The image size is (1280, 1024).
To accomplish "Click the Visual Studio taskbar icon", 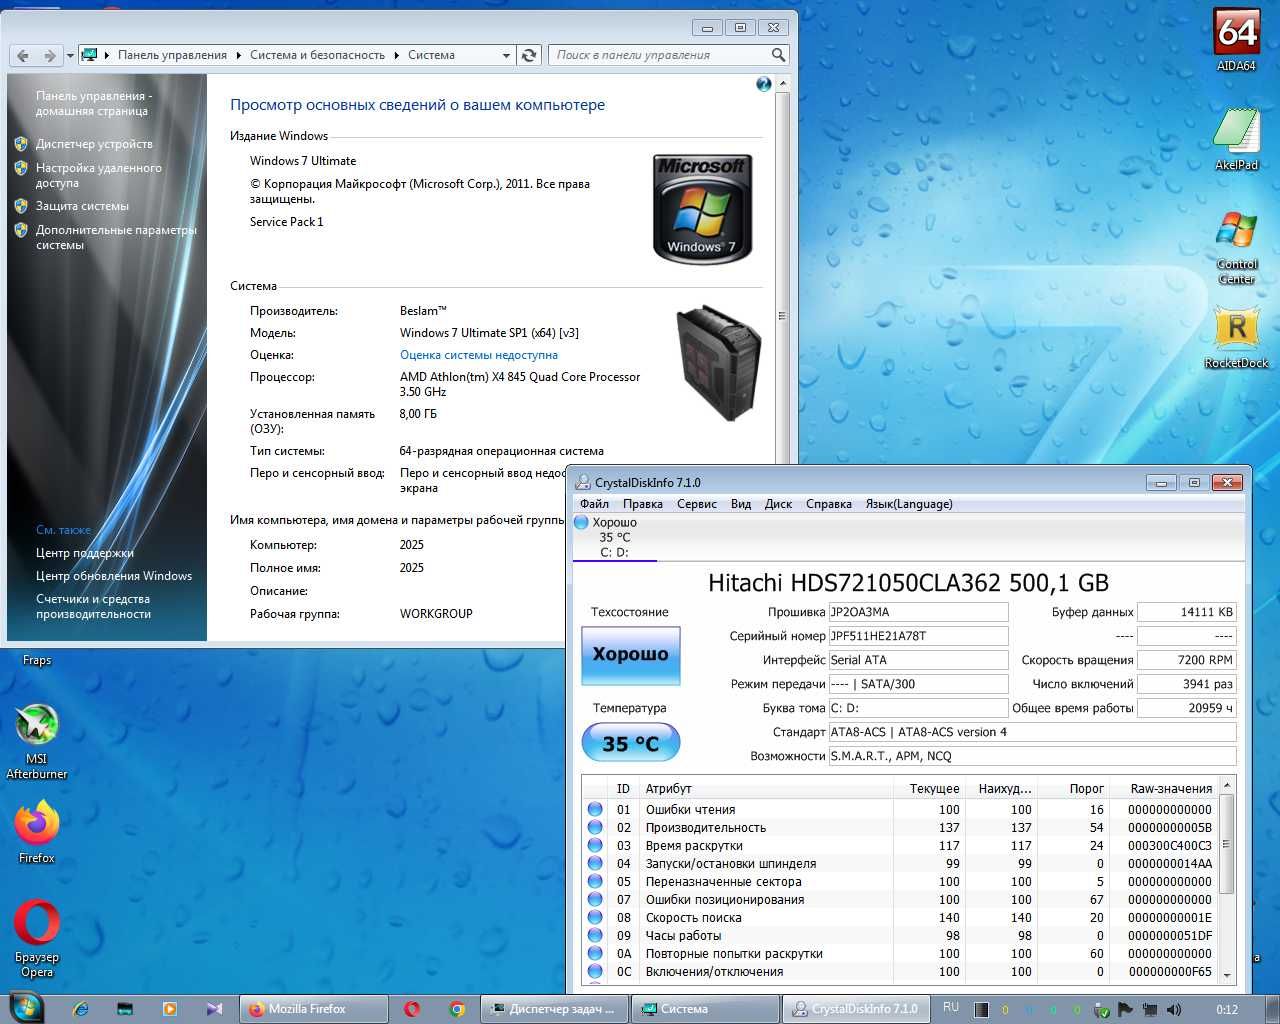I will click(x=214, y=1009).
